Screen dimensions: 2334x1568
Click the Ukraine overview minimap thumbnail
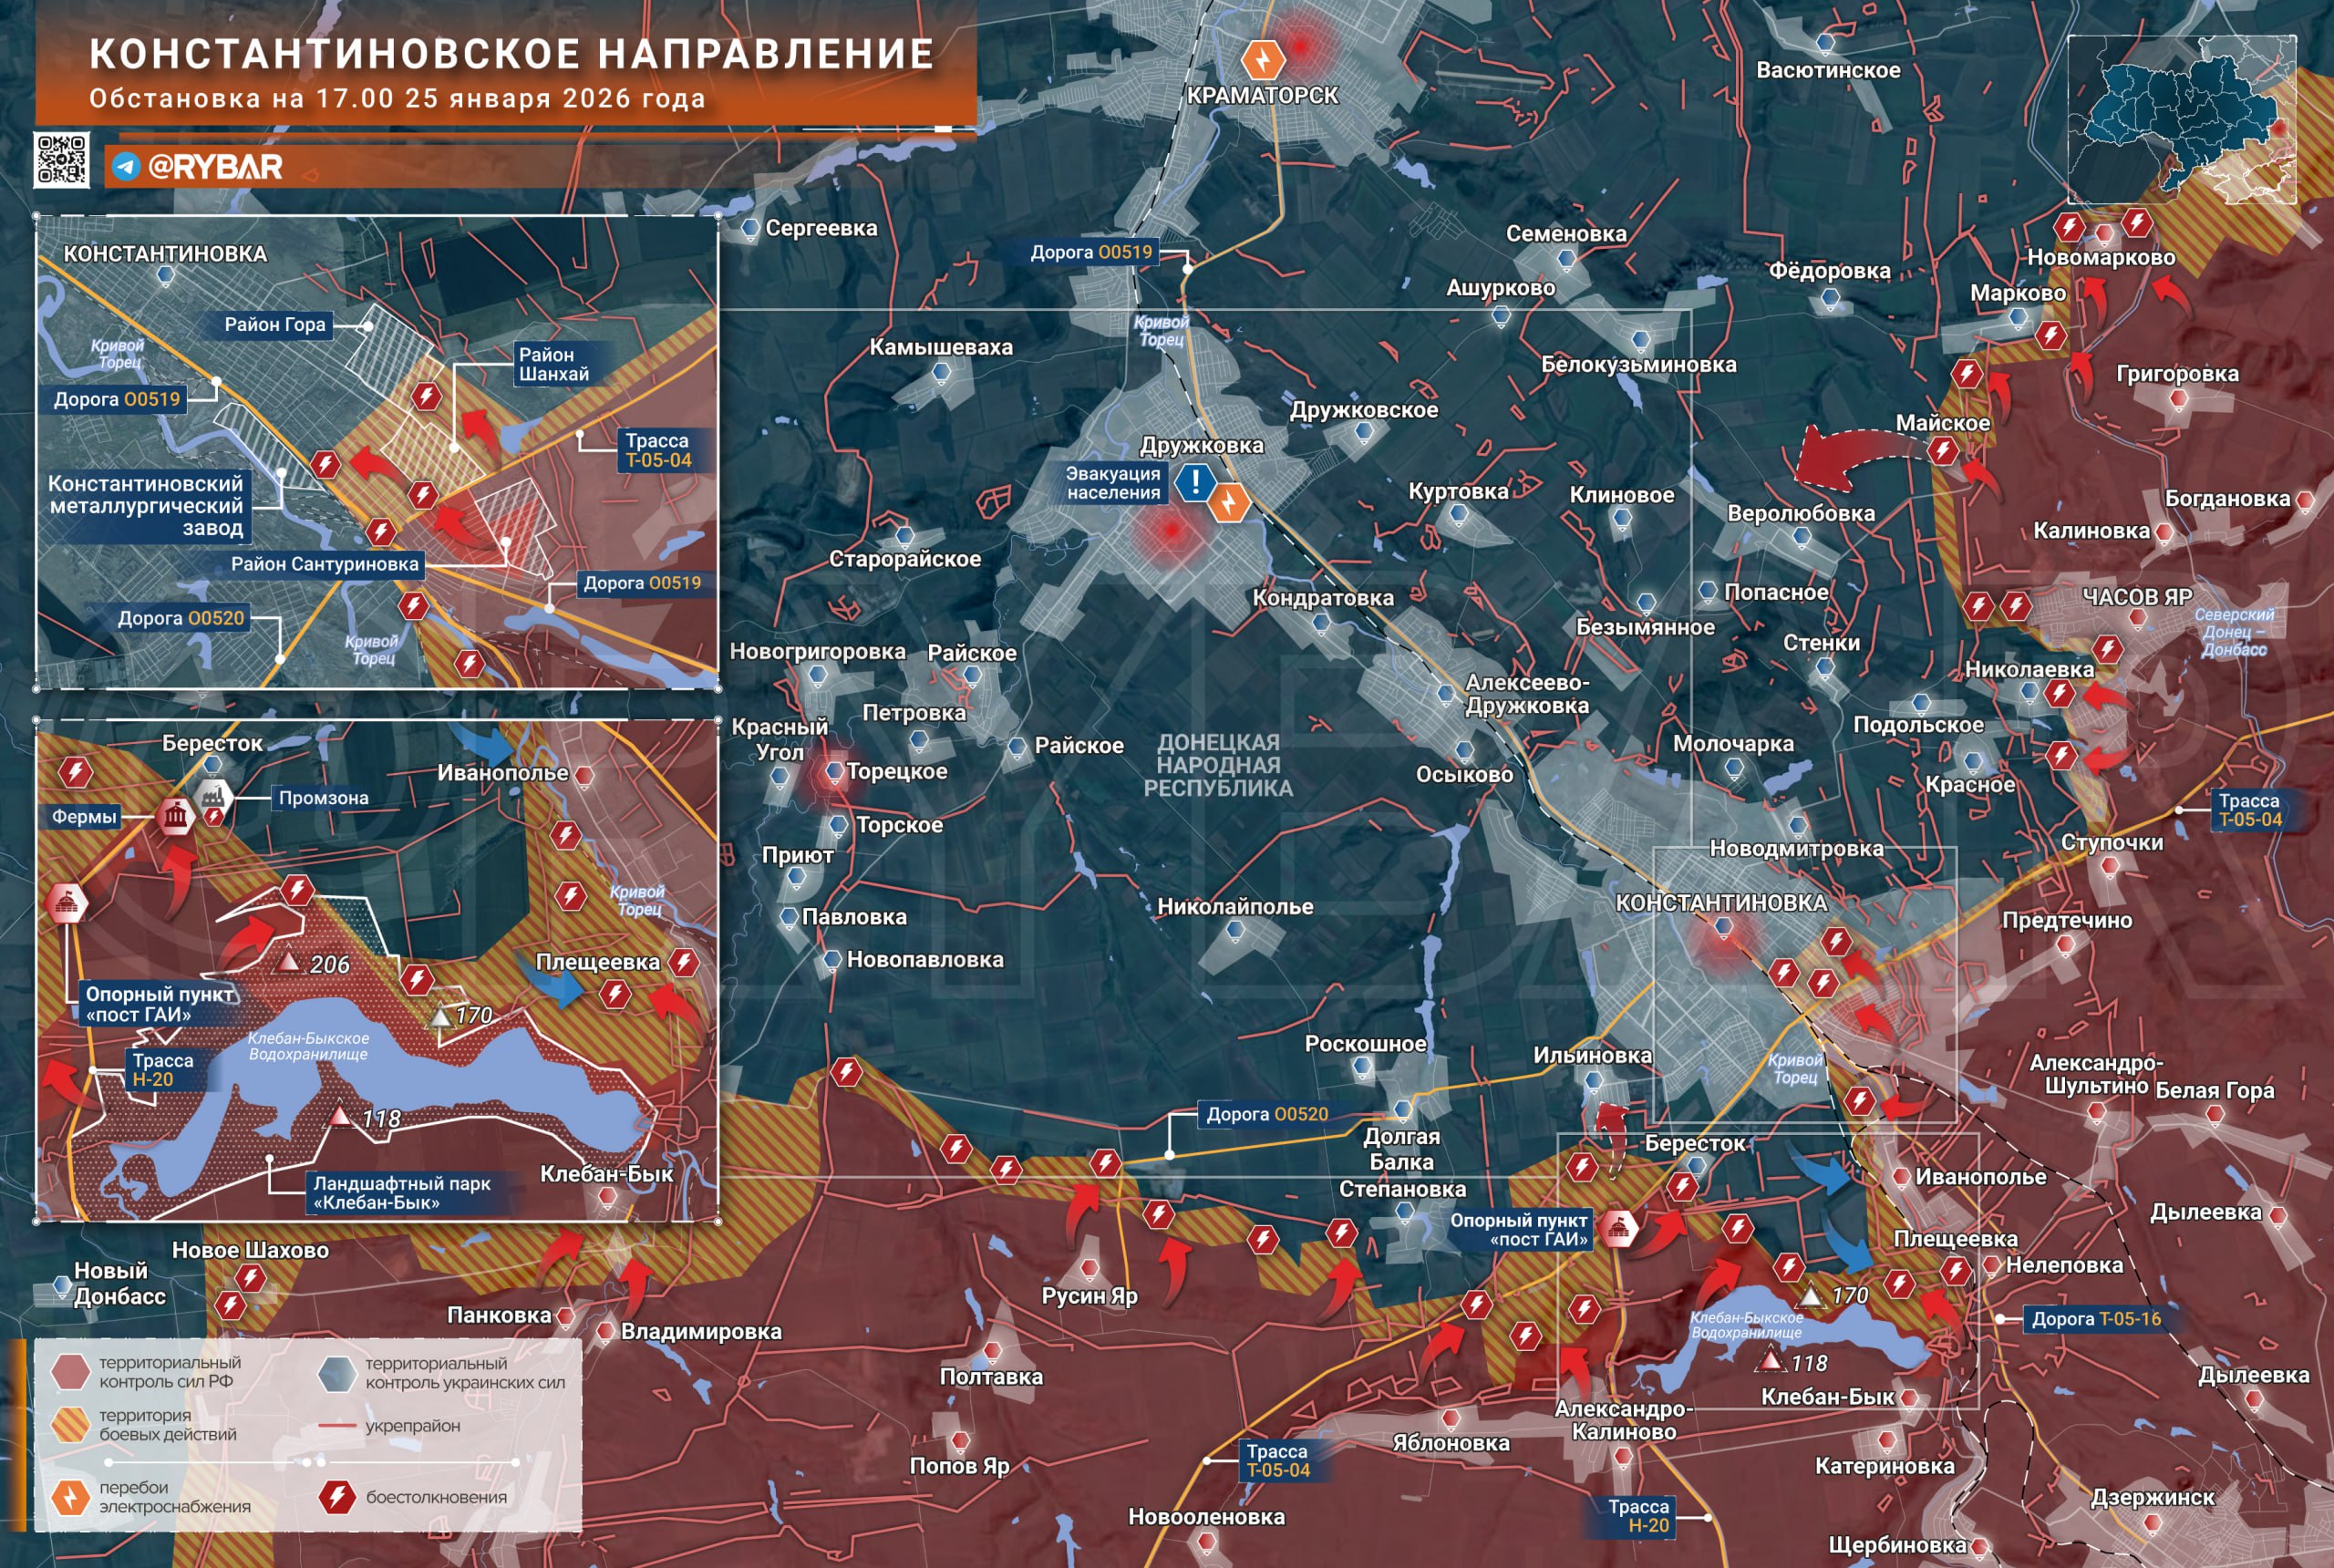pos(2181,119)
